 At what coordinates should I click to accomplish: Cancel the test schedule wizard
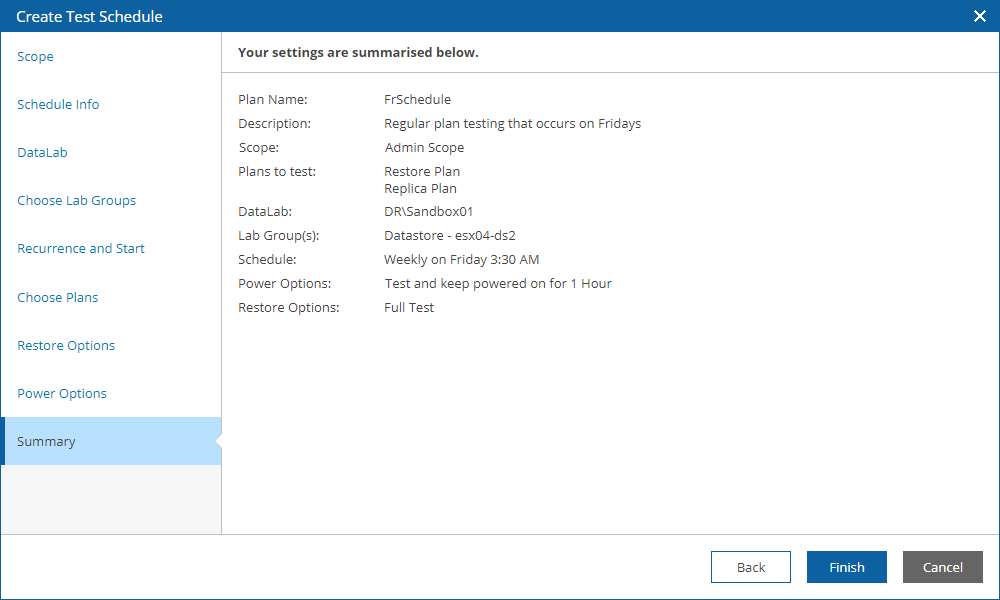coord(943,567)
